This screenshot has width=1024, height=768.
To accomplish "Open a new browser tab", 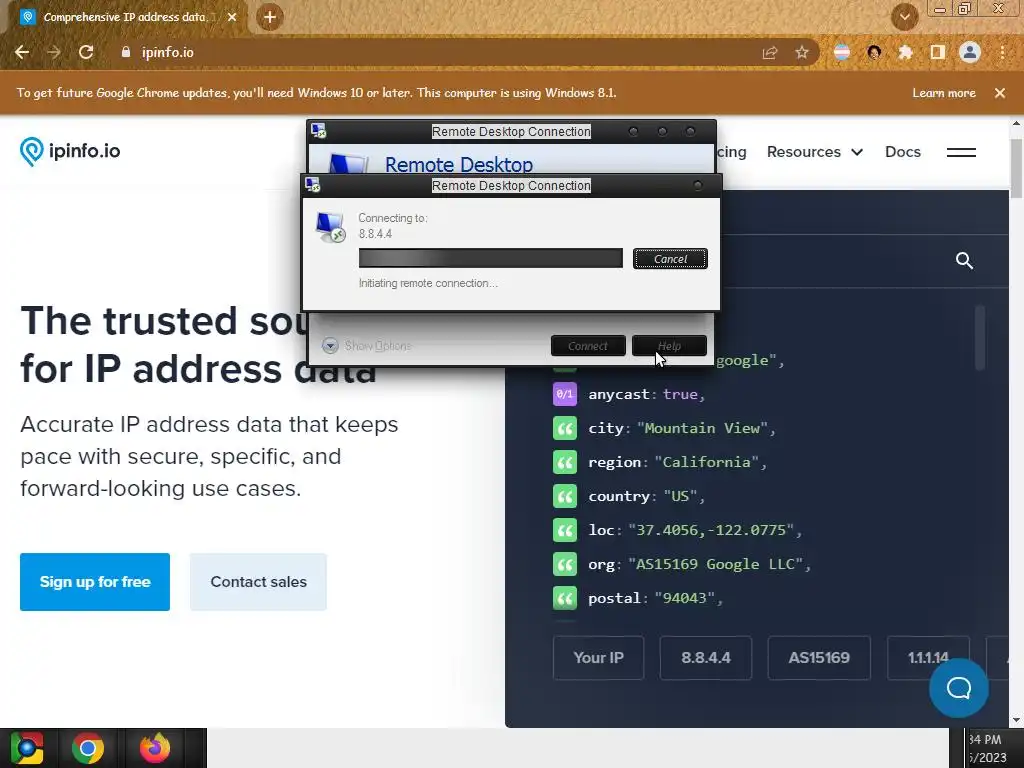I will [x=270, y=17].
